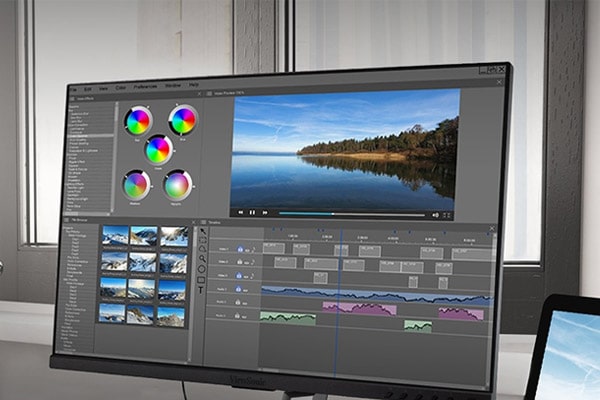Click the pause button under video preview
The width and height of the screenshot is (600, 400).
point(252,212)
